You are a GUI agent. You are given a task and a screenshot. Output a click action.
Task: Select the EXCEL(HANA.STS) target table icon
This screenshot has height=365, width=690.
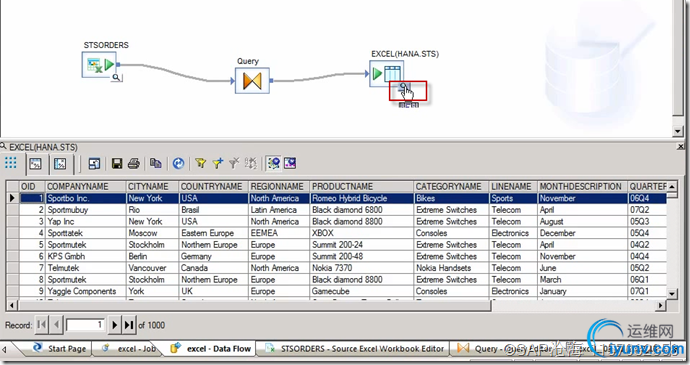tap(387, 74)
